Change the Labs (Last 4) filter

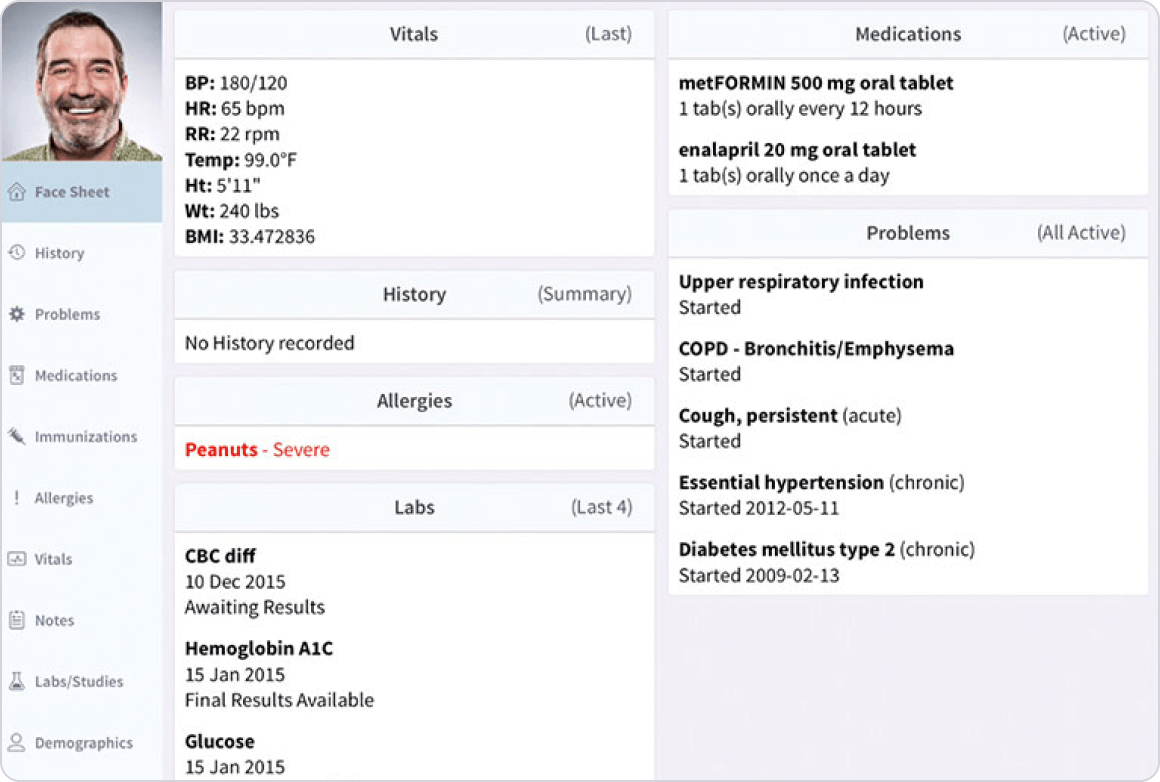(601, 507)
